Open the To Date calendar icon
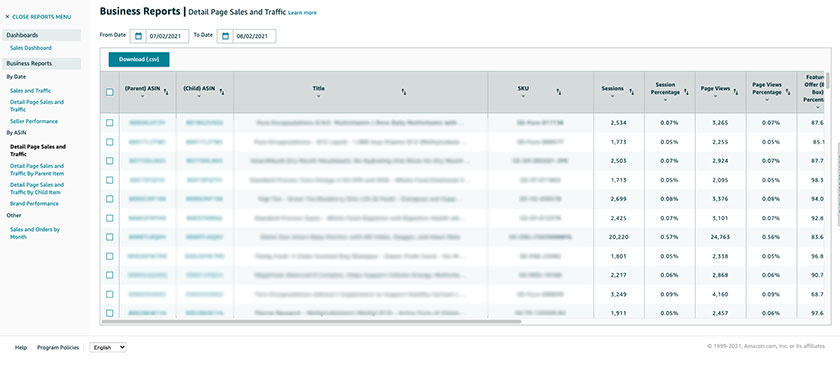 click(226, 36)
